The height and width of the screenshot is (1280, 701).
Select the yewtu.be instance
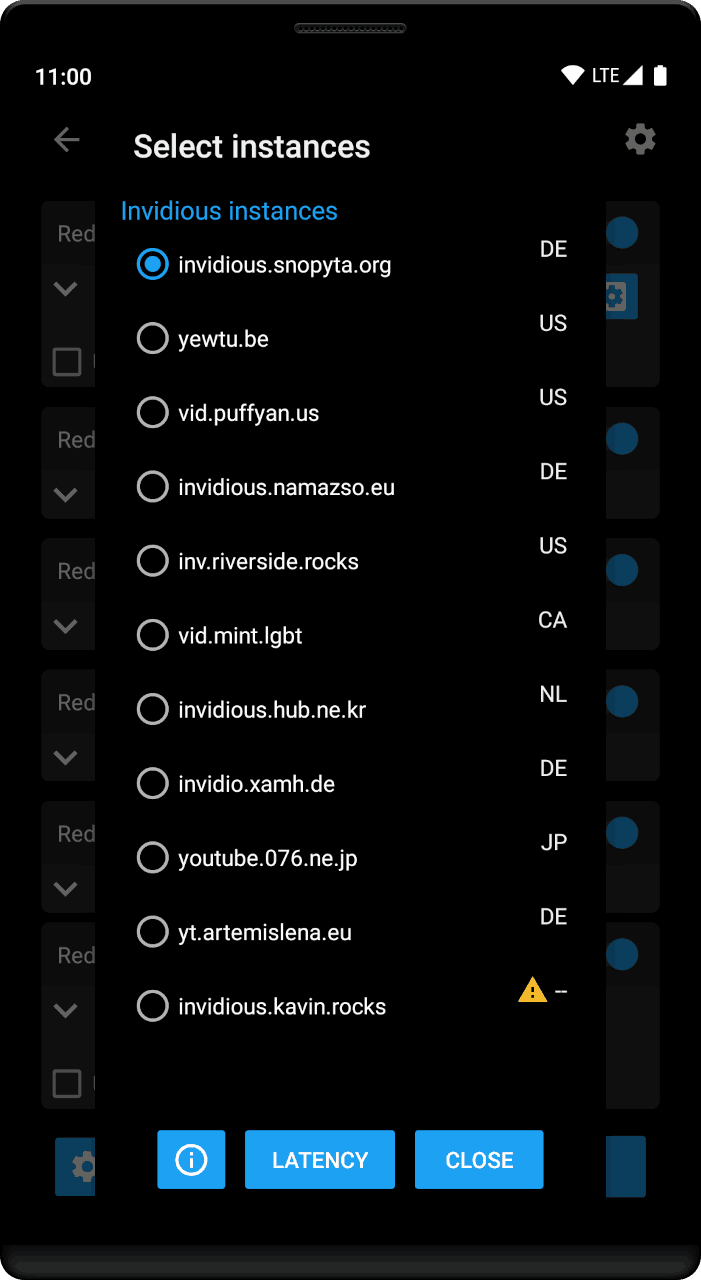[152, 339]
